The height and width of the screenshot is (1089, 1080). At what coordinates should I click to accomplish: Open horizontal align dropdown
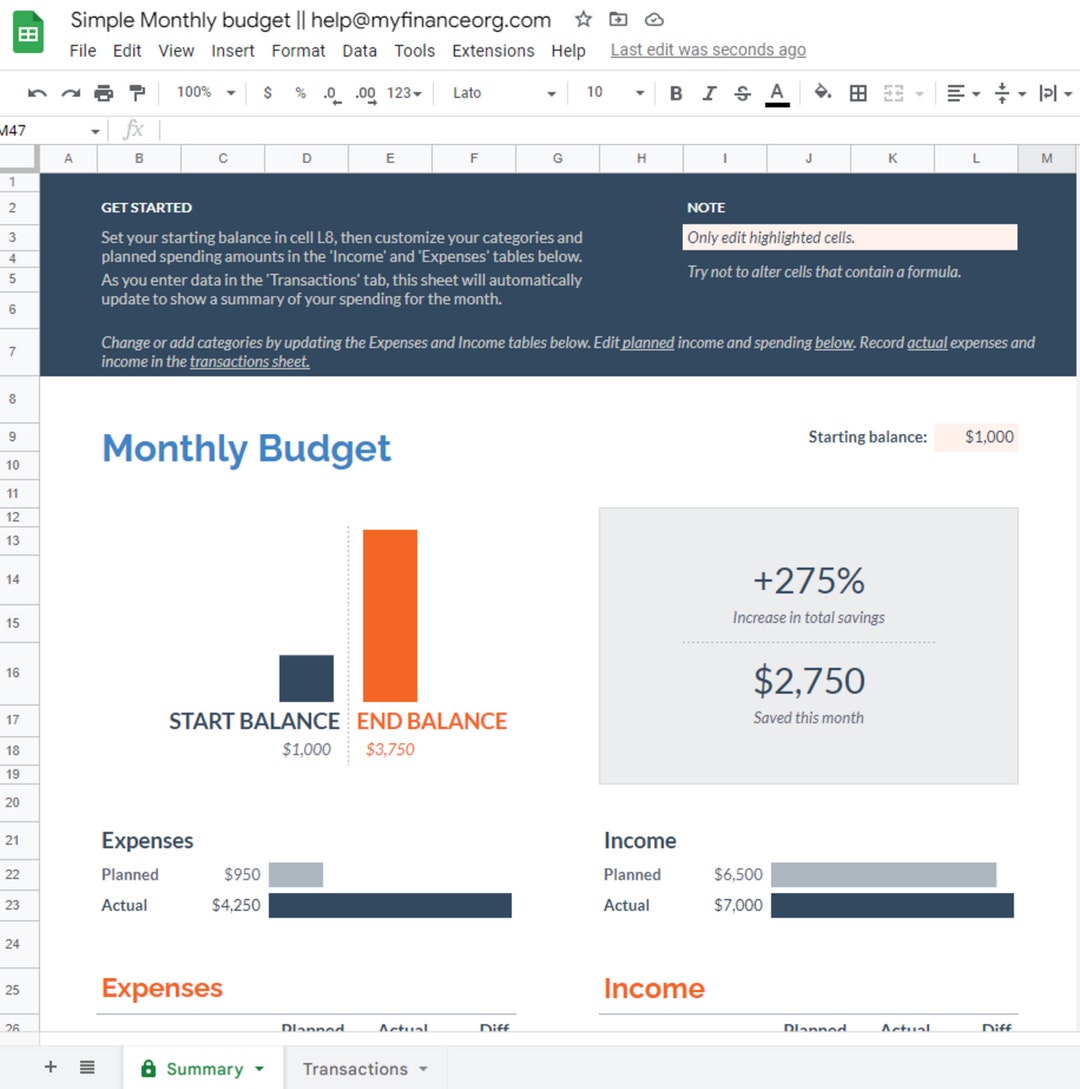963,93
